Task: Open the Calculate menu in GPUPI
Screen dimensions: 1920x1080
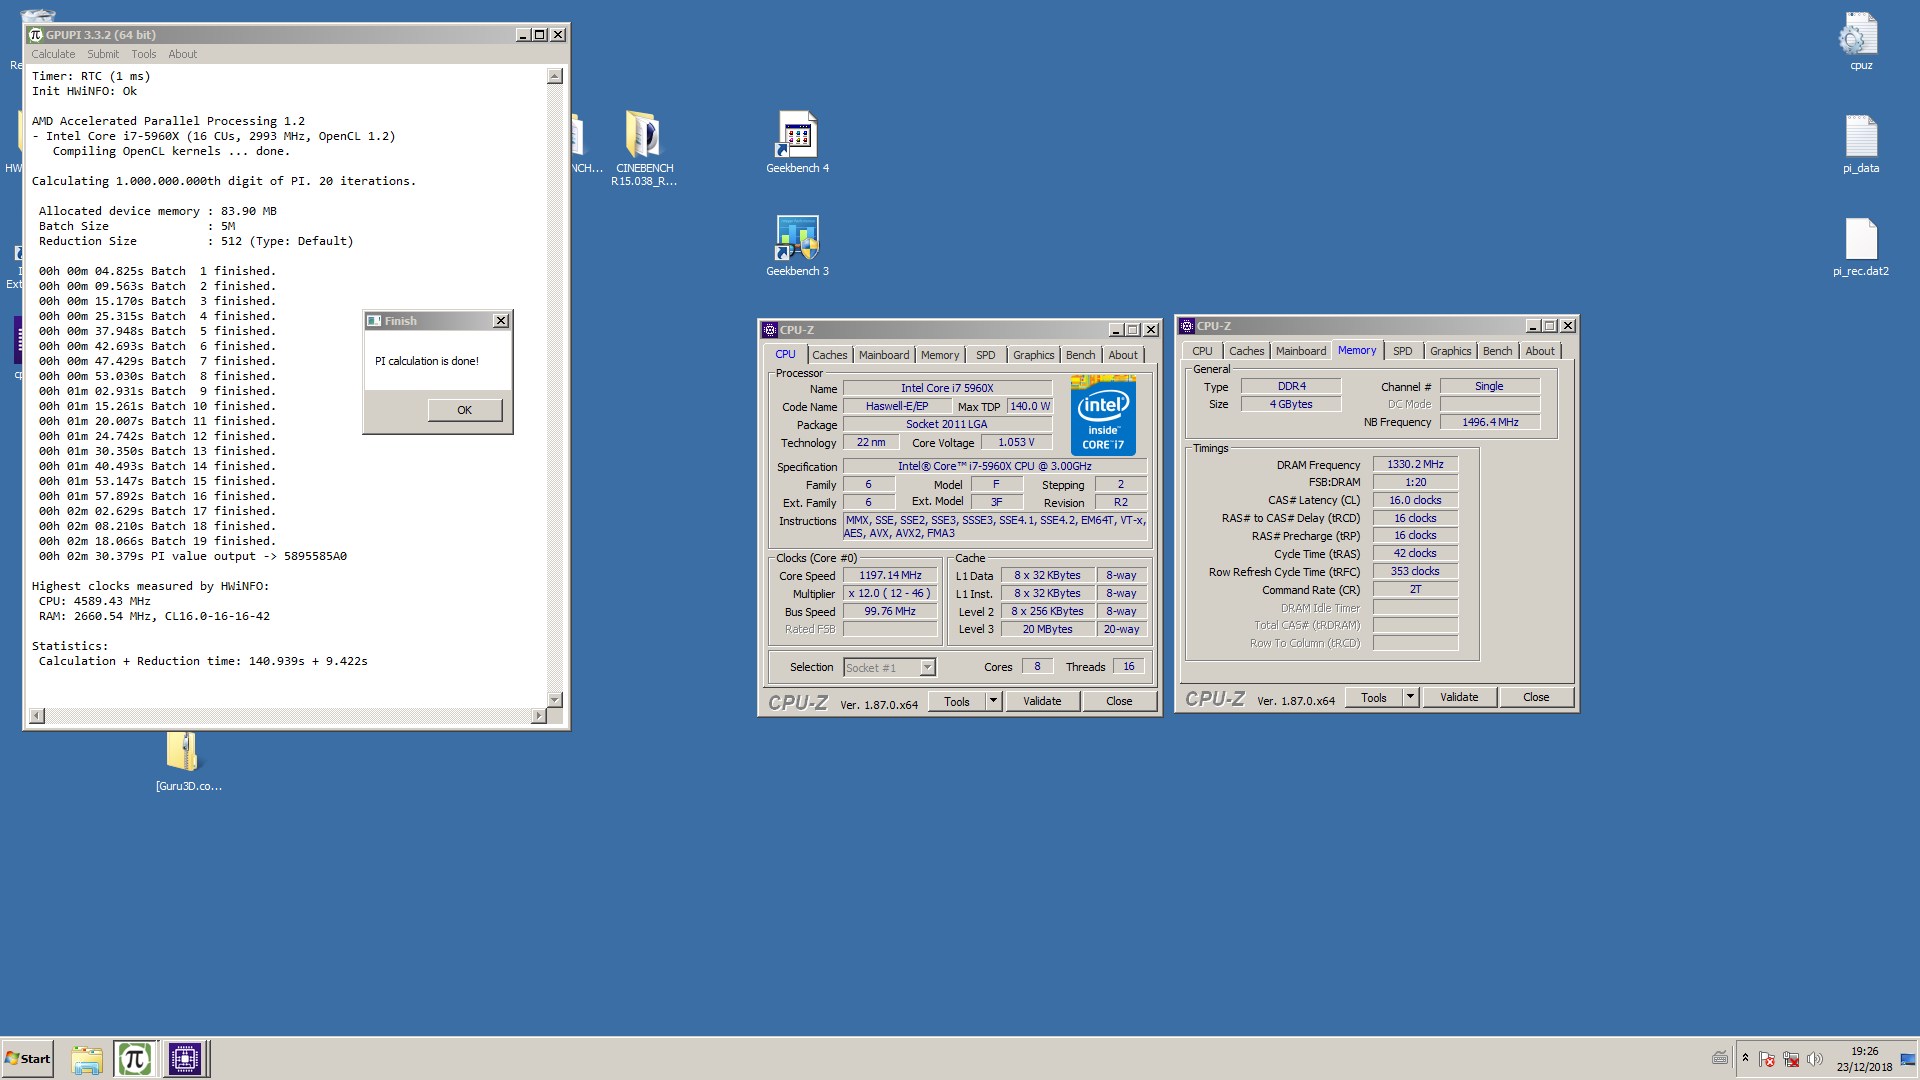Action: (x=53, y=54)
